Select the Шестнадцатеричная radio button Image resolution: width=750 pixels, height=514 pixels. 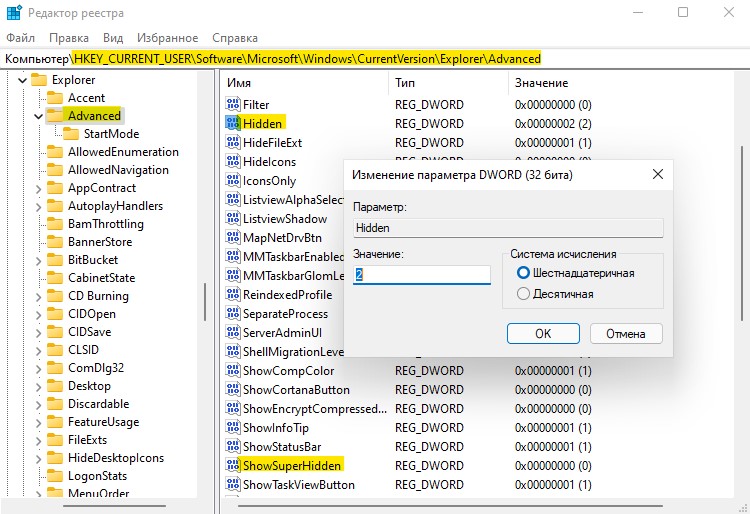point(523,273)
